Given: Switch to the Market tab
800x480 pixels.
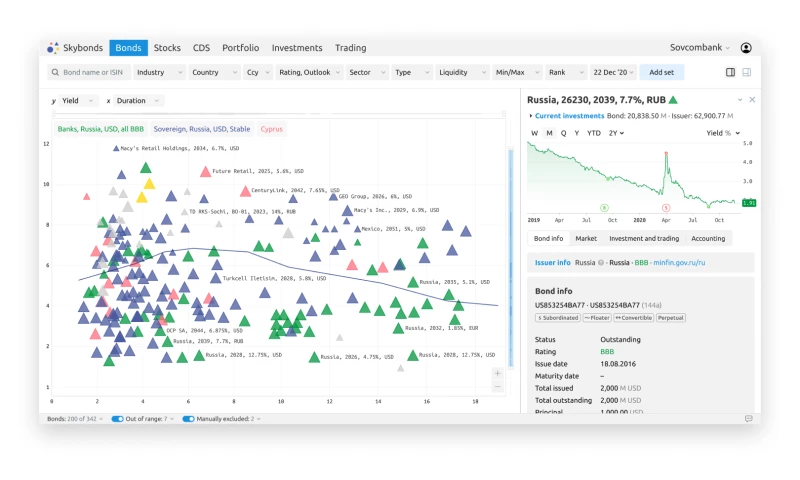Looking at the screenshot, I should click(x=586, y=239).
